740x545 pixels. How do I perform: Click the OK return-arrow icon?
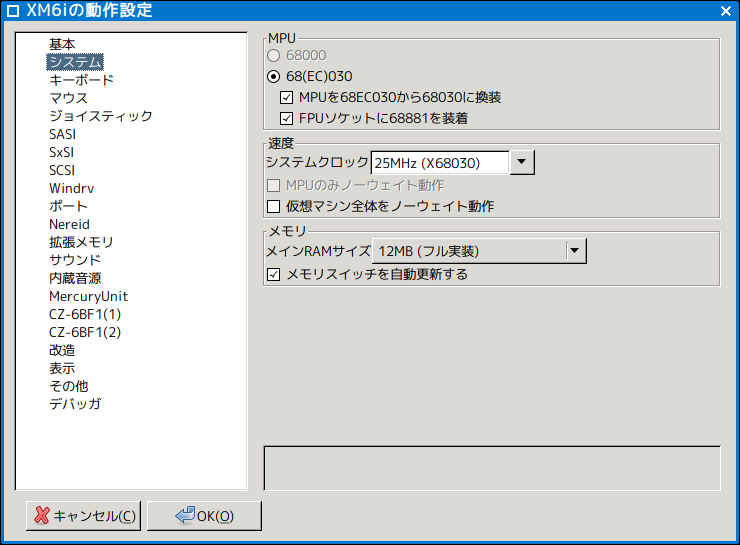coord(185,515)
